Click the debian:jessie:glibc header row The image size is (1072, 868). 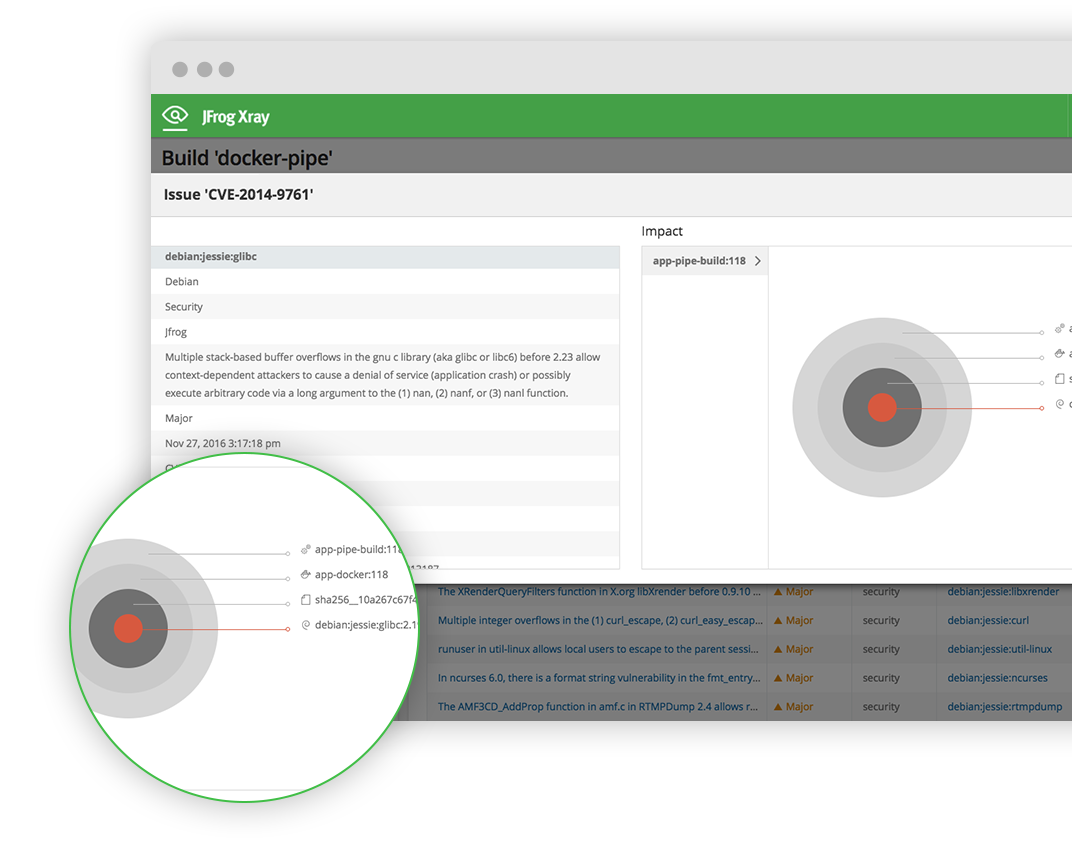386,257
